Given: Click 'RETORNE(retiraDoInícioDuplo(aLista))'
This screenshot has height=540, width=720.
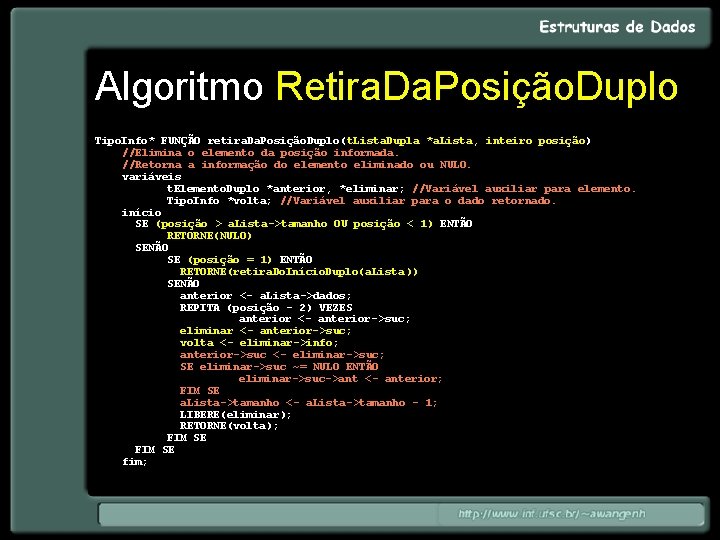Looking at the screenshot, I should pyautogui.click(x=298, y=271).
